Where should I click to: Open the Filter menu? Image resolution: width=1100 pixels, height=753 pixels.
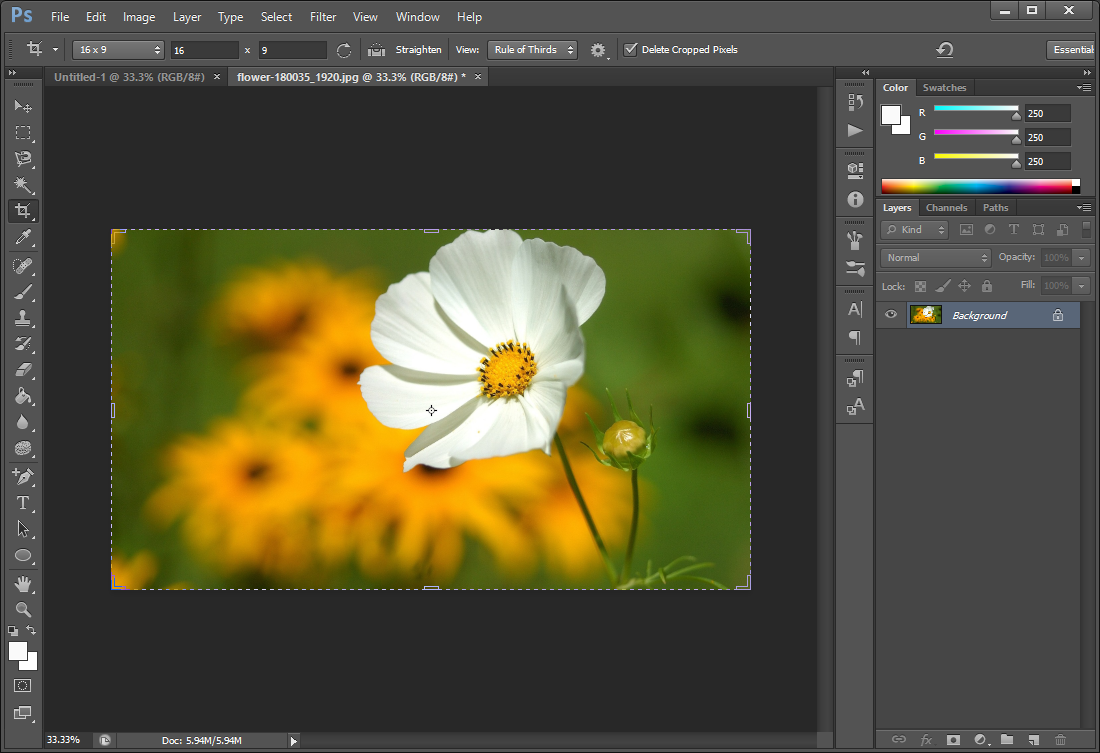click(323, 17)
